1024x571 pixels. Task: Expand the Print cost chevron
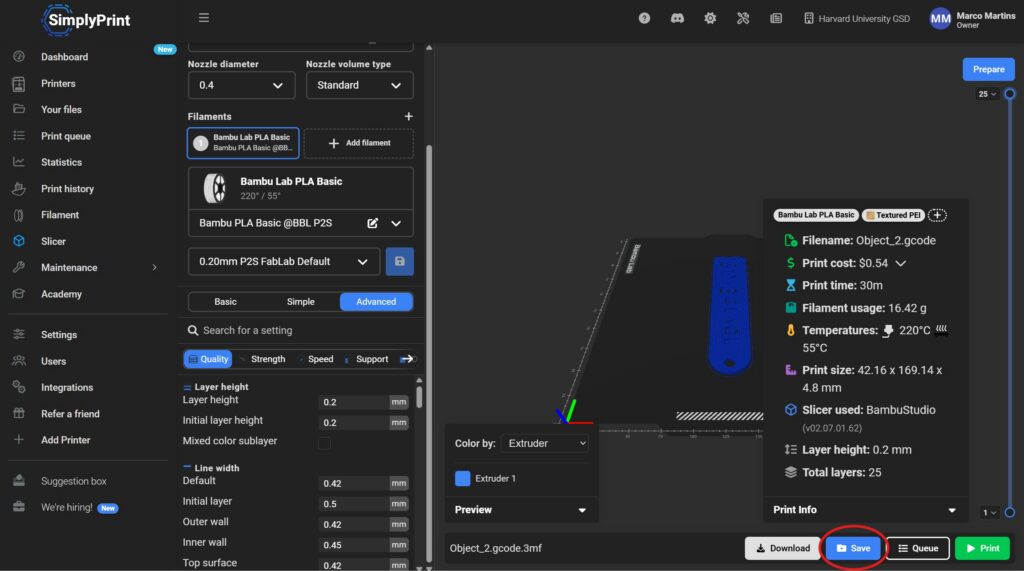point(901,263)
